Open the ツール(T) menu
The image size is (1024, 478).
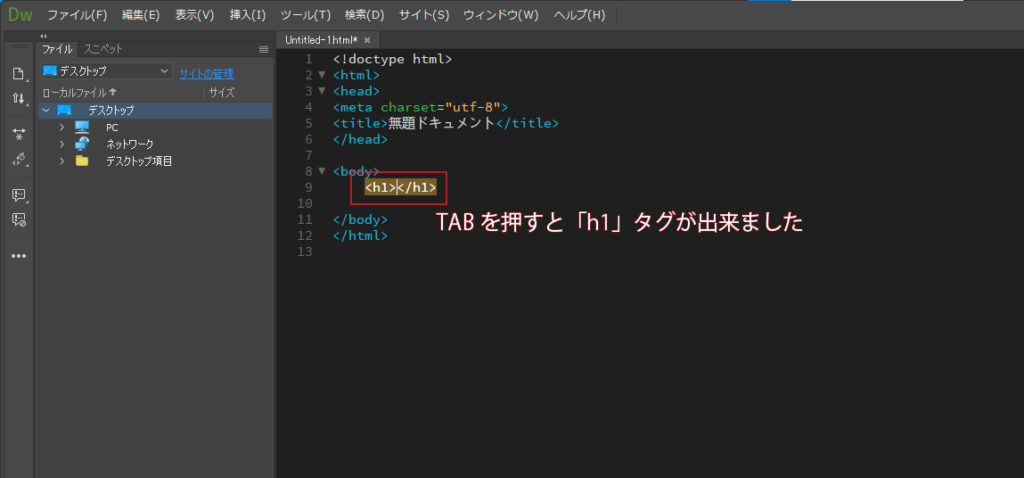[x=306, y=15]
